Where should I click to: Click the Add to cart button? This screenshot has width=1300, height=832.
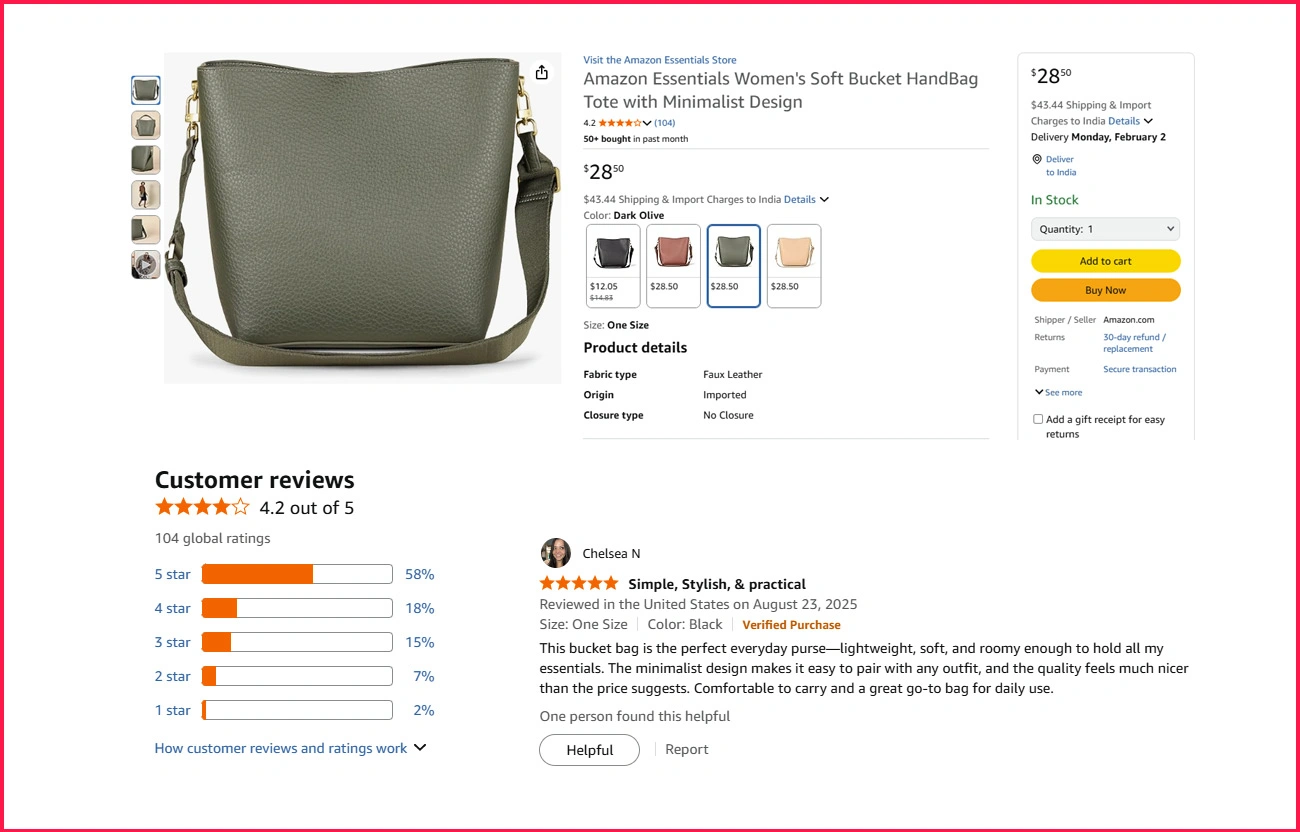tap(1105, 261)
